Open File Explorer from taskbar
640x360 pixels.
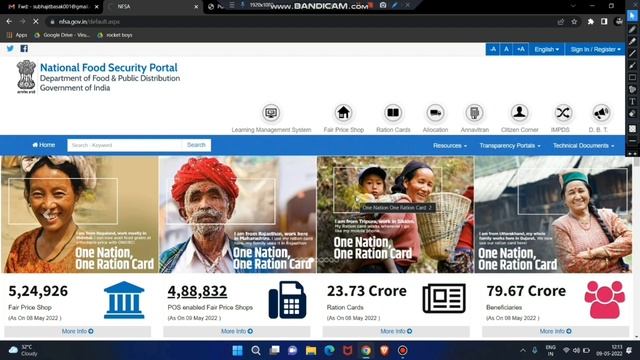(311, 350)
